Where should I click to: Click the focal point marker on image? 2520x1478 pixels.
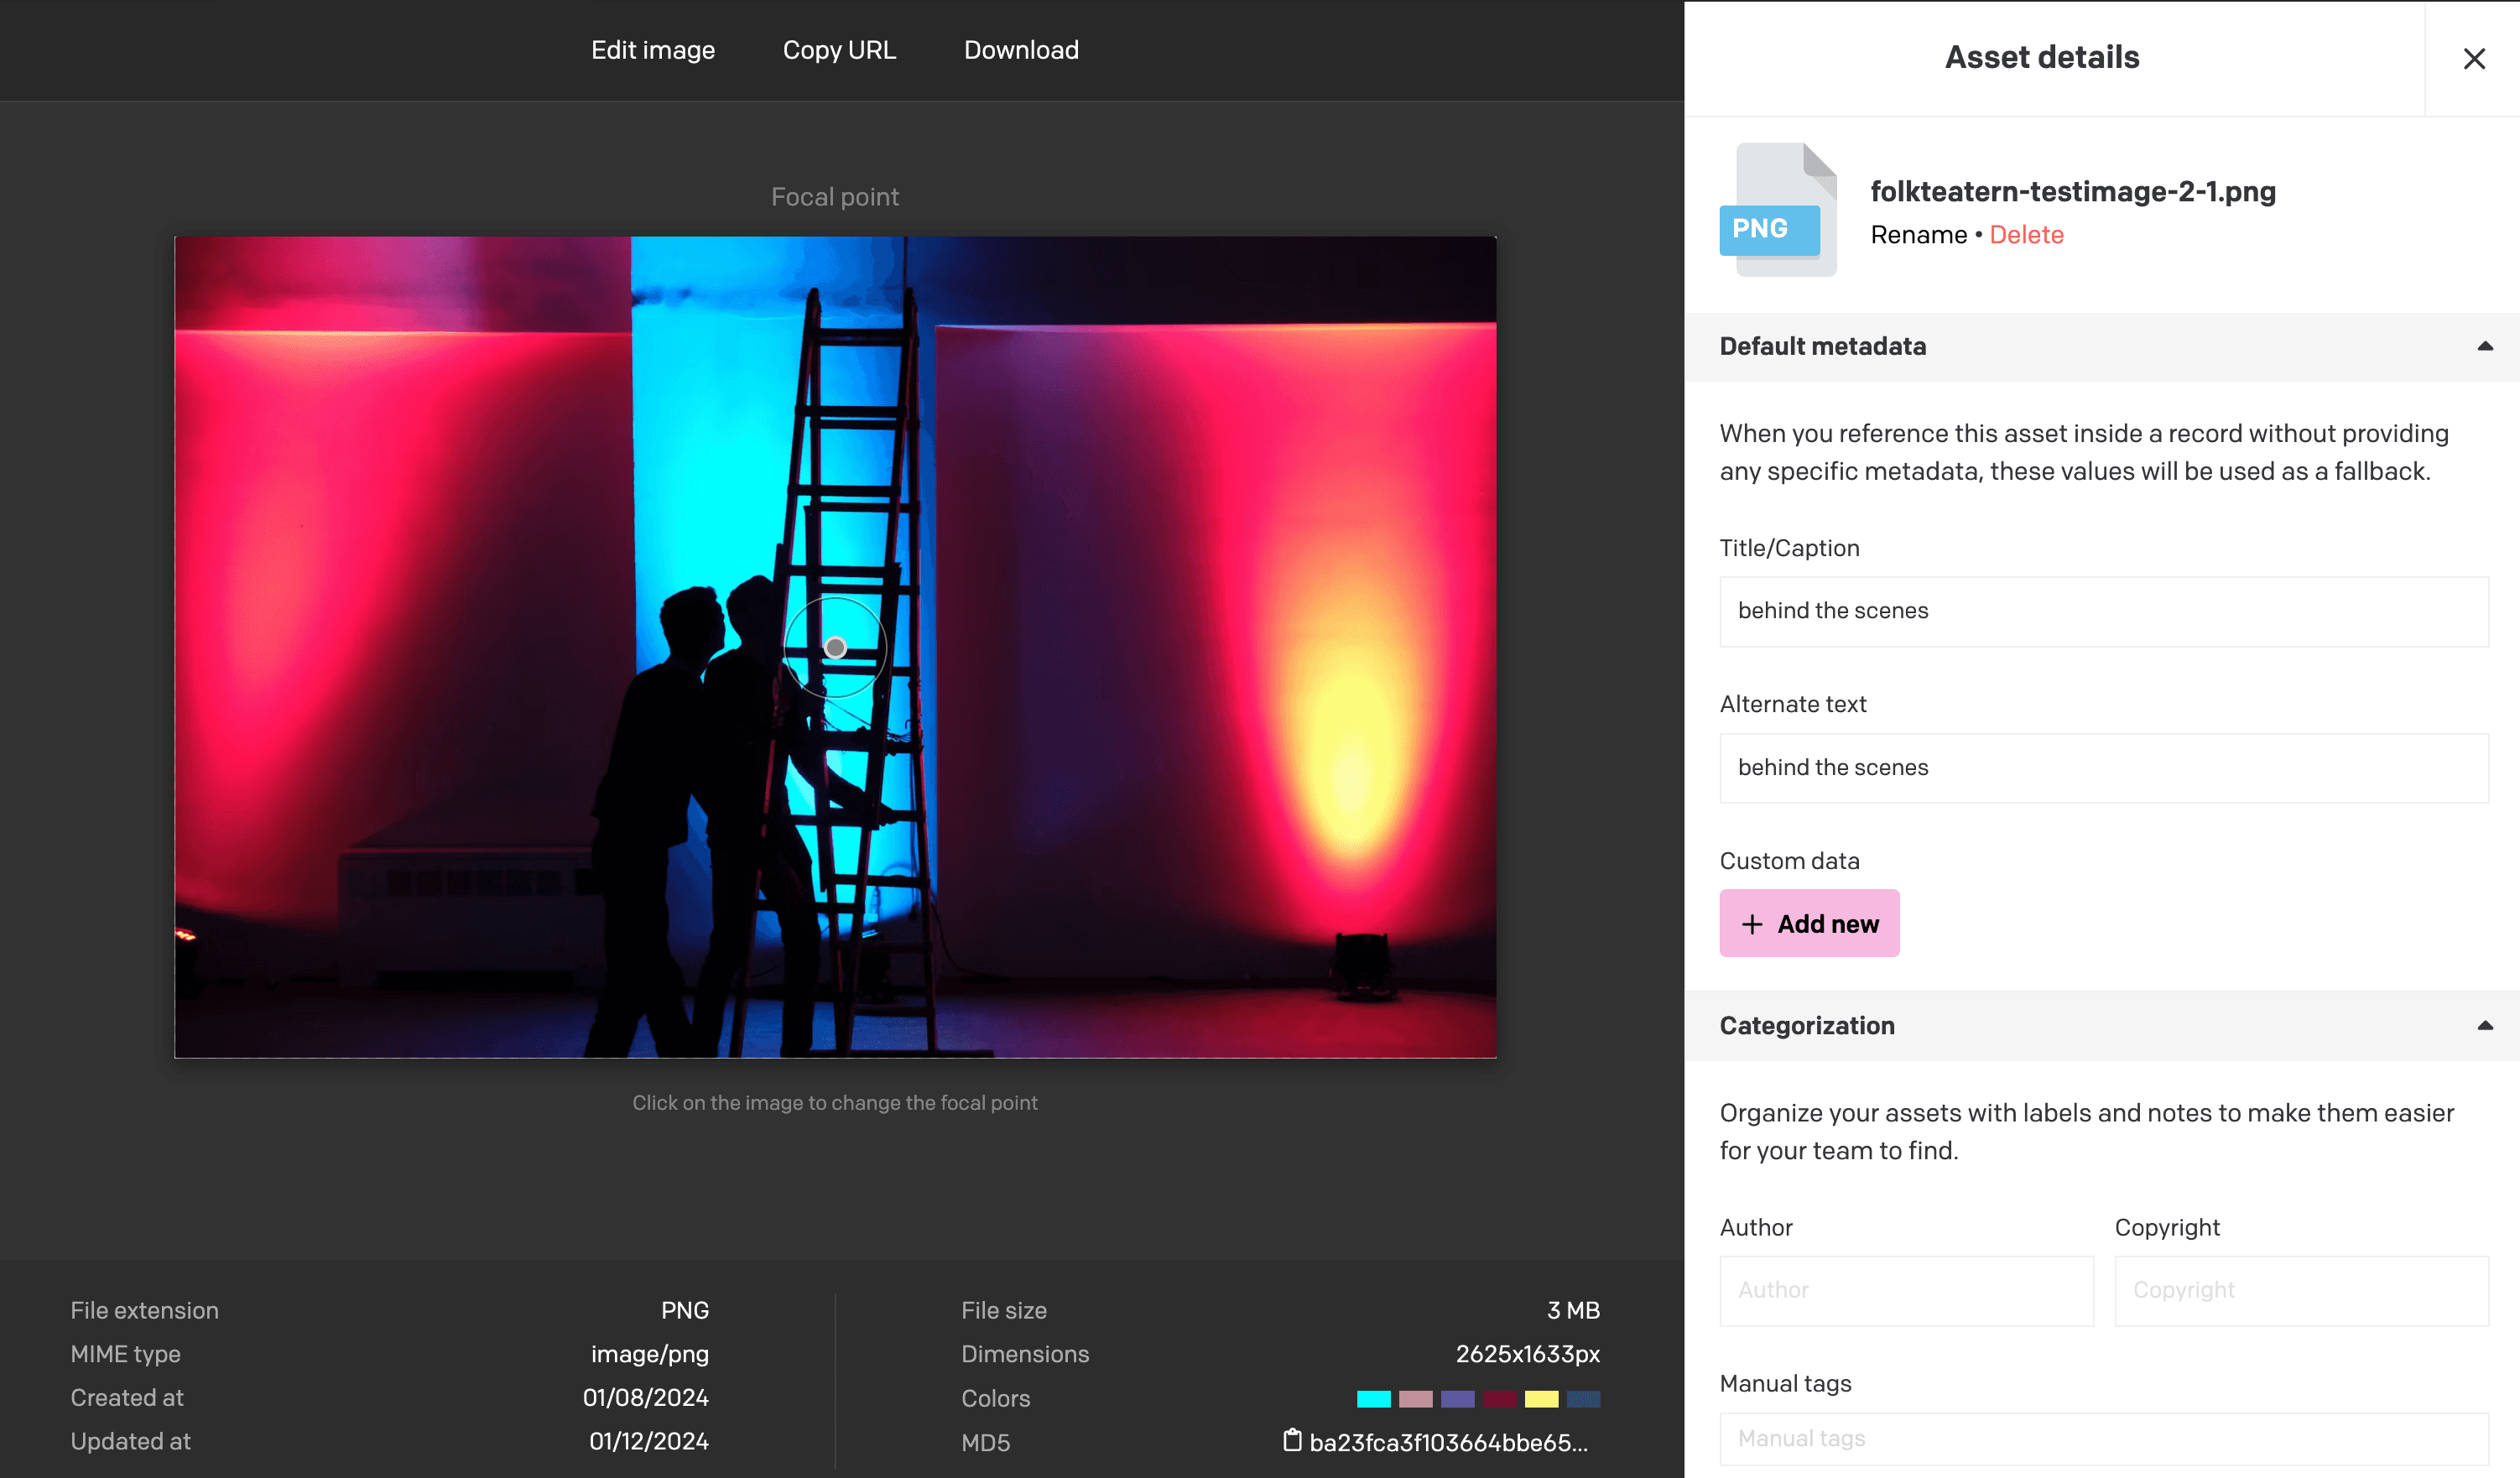click(x=836, y=647)
